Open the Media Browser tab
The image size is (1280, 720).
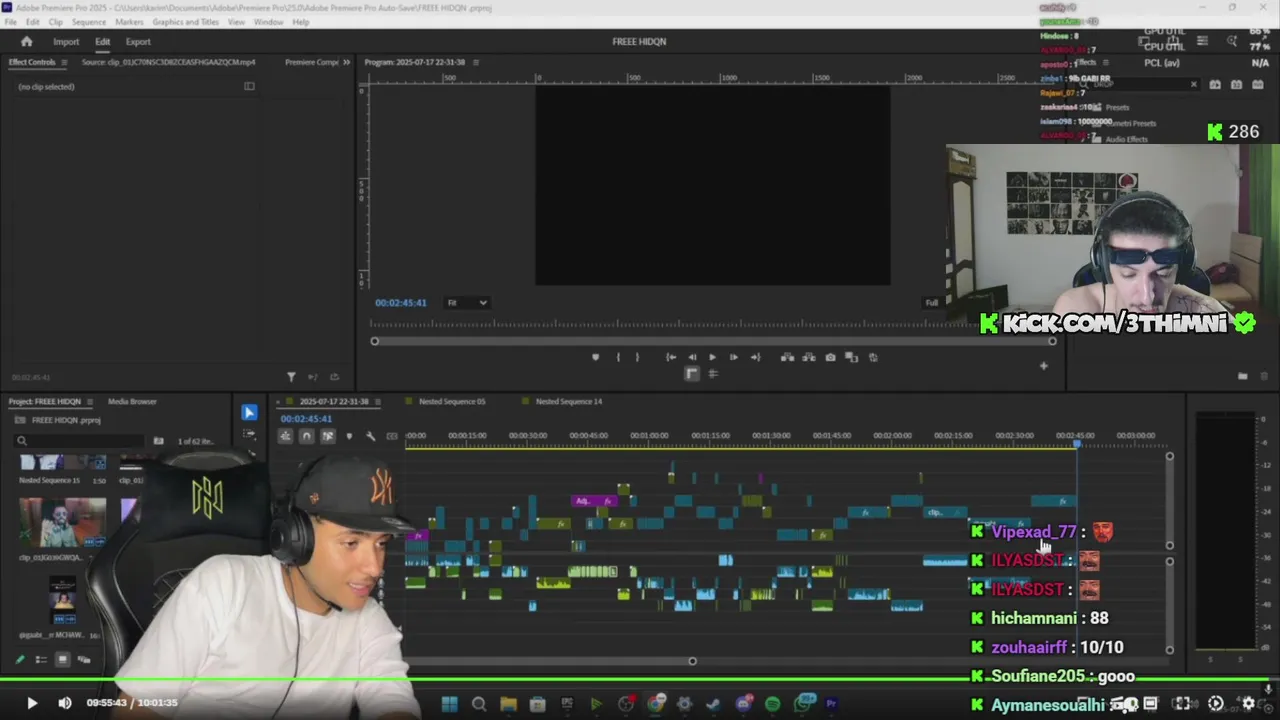point(132,401)
